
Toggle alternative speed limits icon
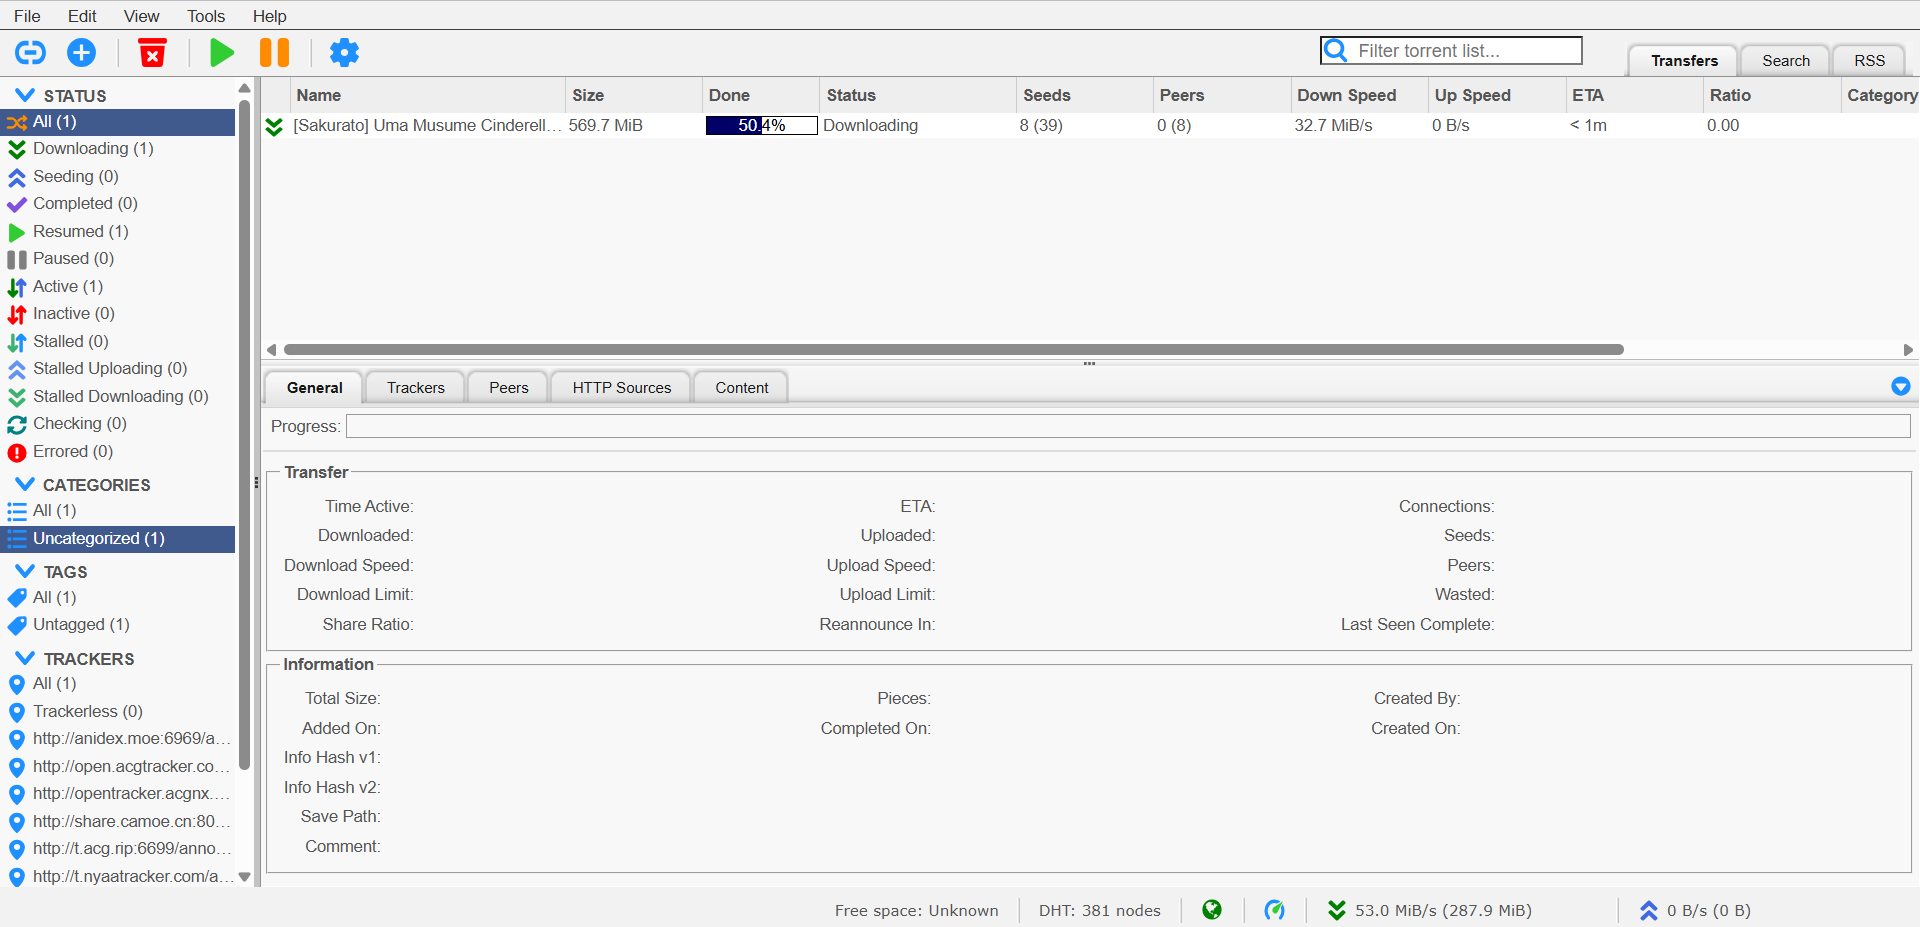pos(1274,910)
